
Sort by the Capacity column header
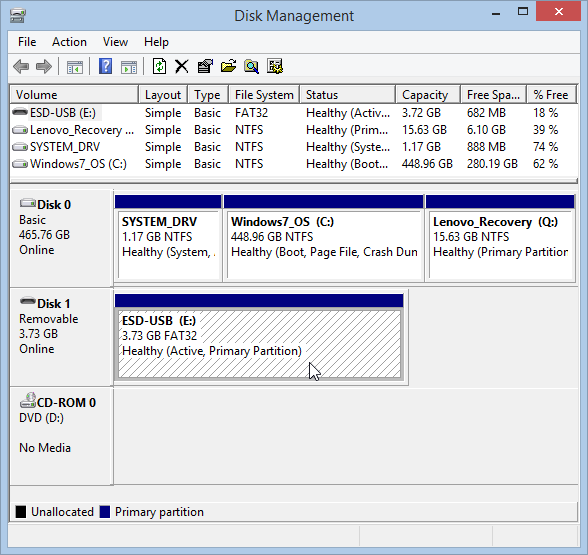pos(428,94)
